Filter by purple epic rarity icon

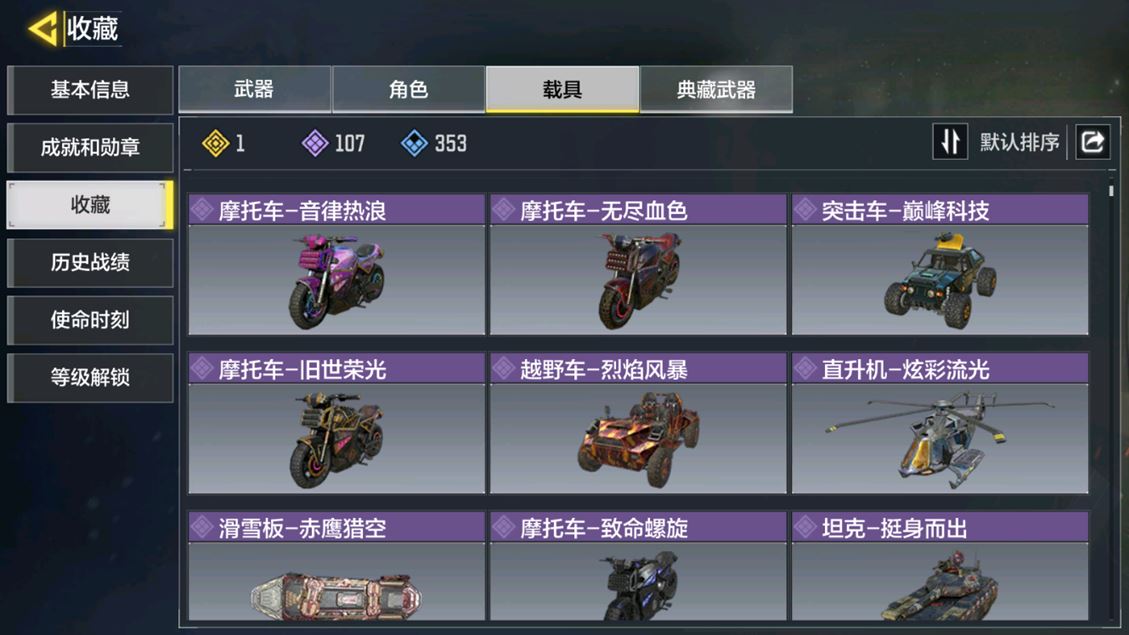tap(315, 143)
